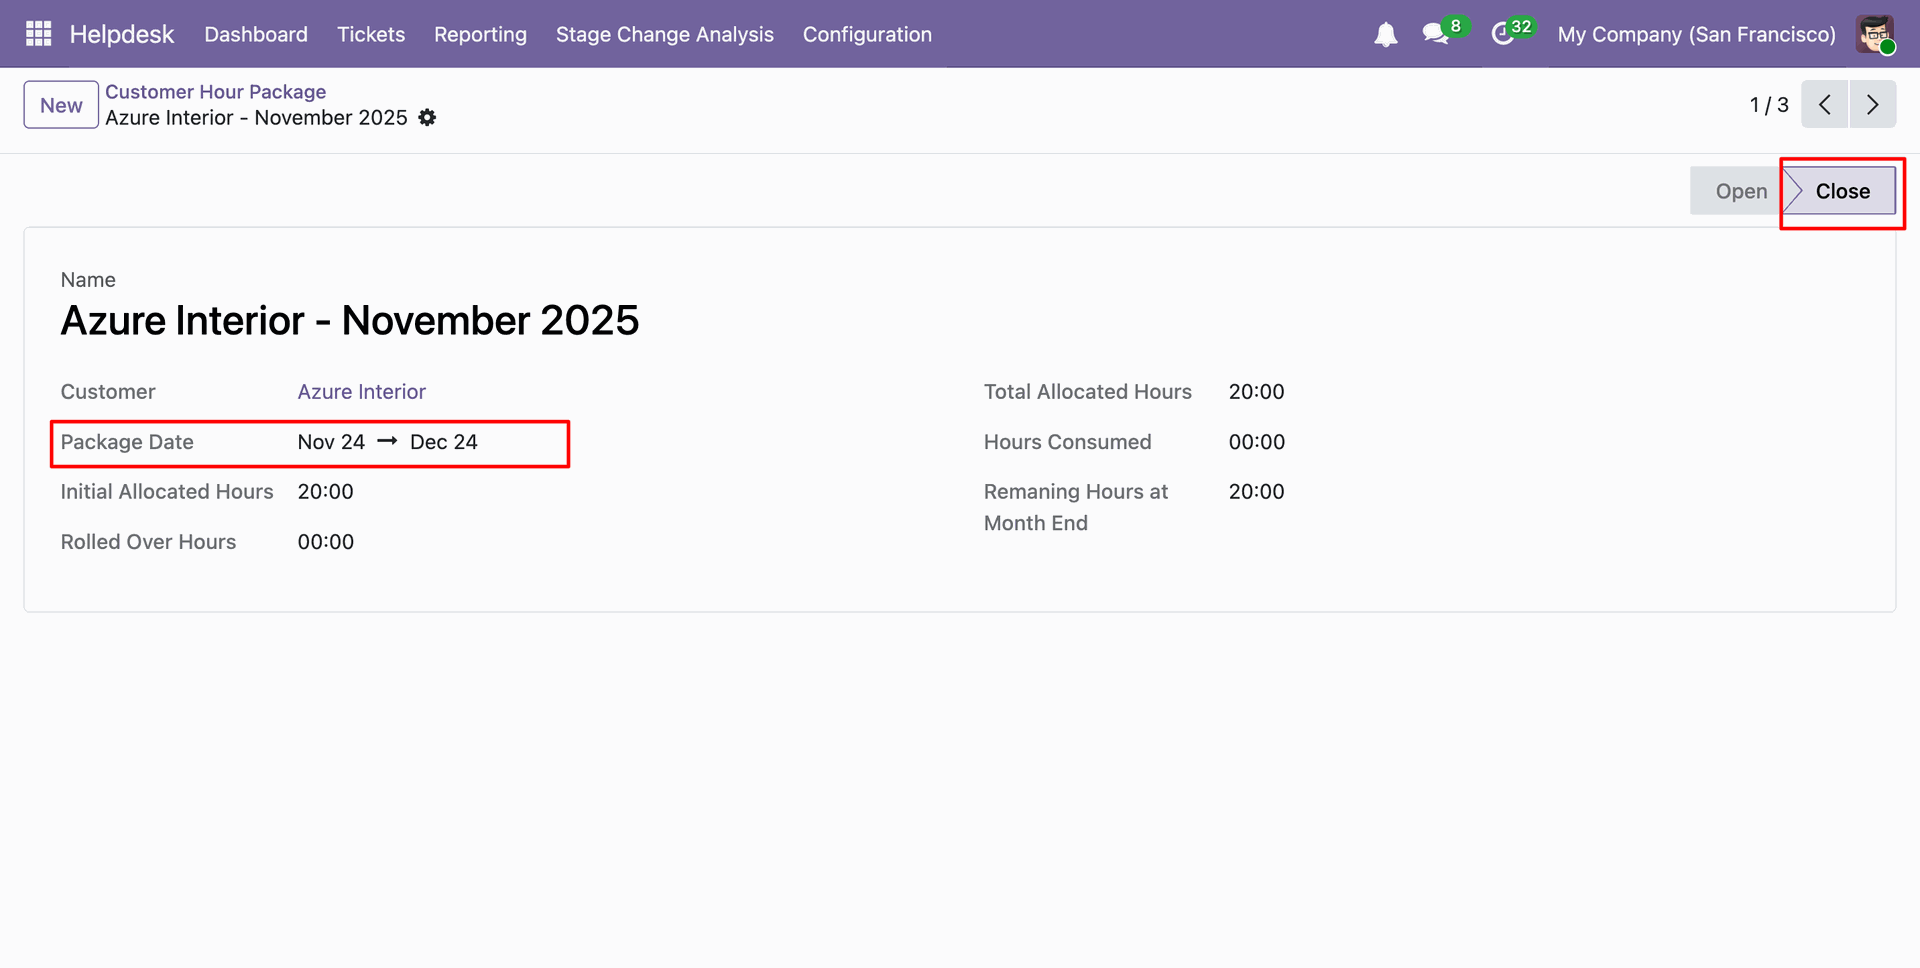The image size is (1920, 968).
Task: Open the Dashboard menu
Action: [x=256, y=34]
